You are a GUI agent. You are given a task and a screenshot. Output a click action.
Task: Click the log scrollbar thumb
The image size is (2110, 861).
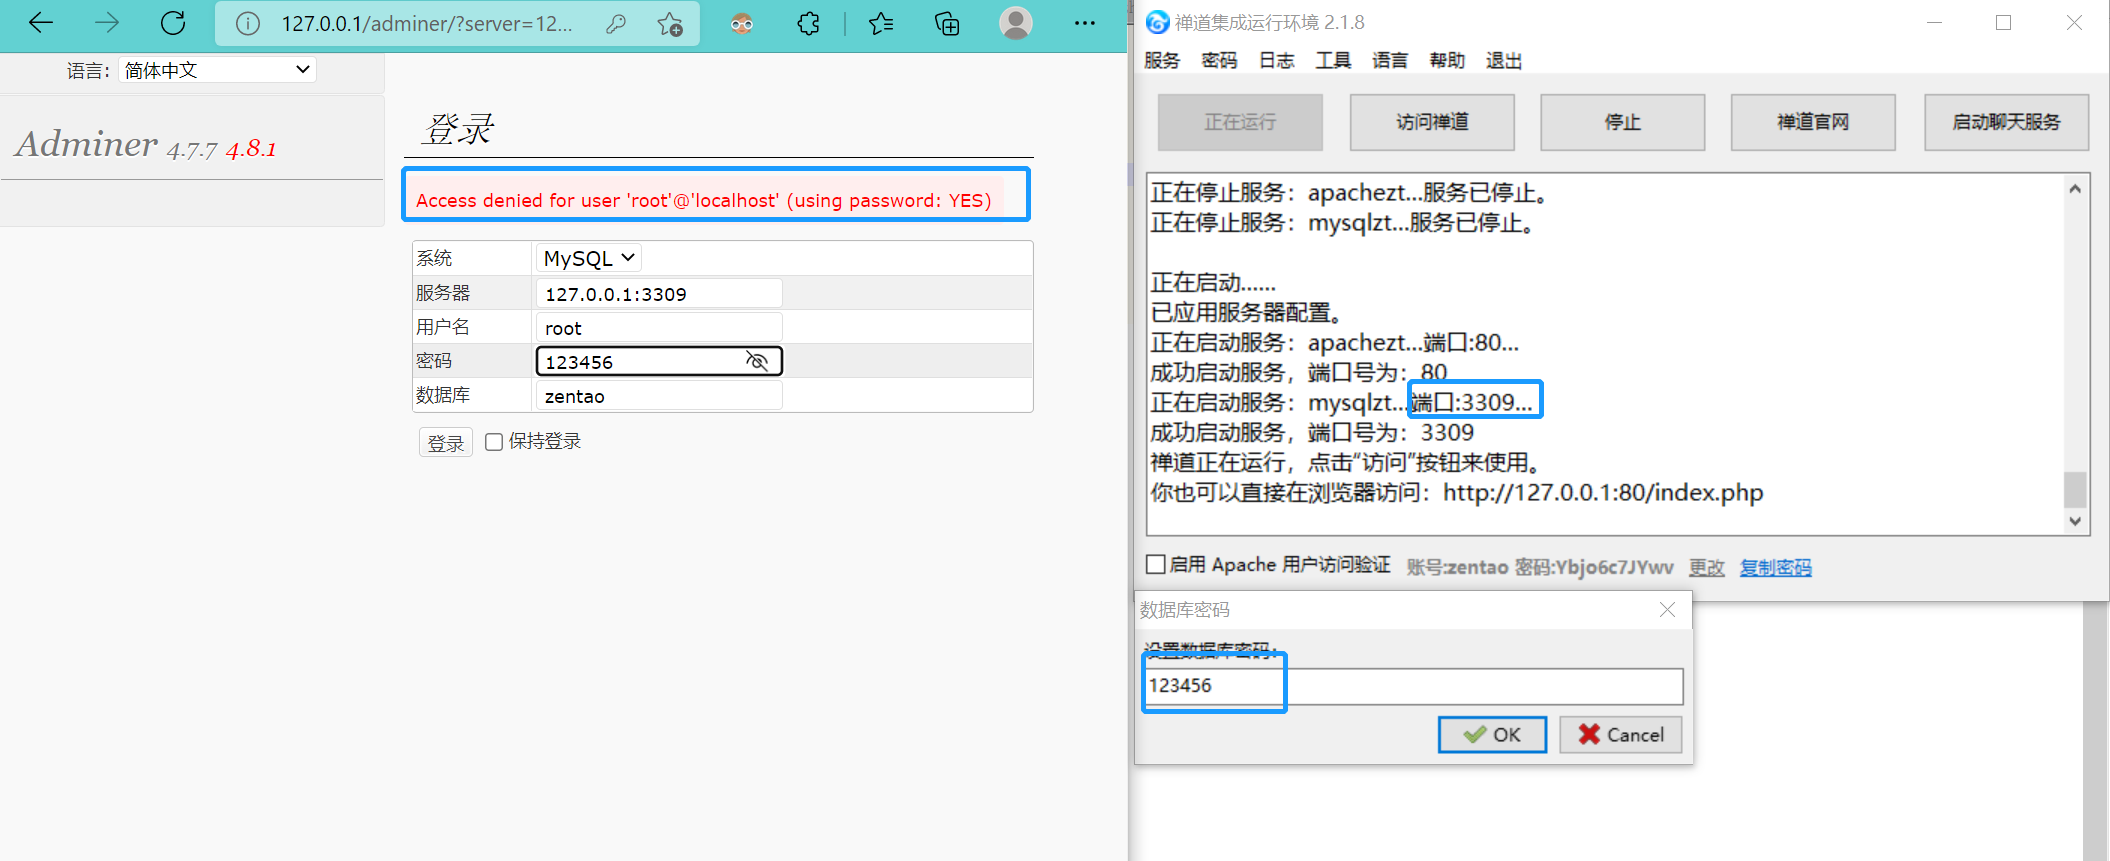(2075, 490)
